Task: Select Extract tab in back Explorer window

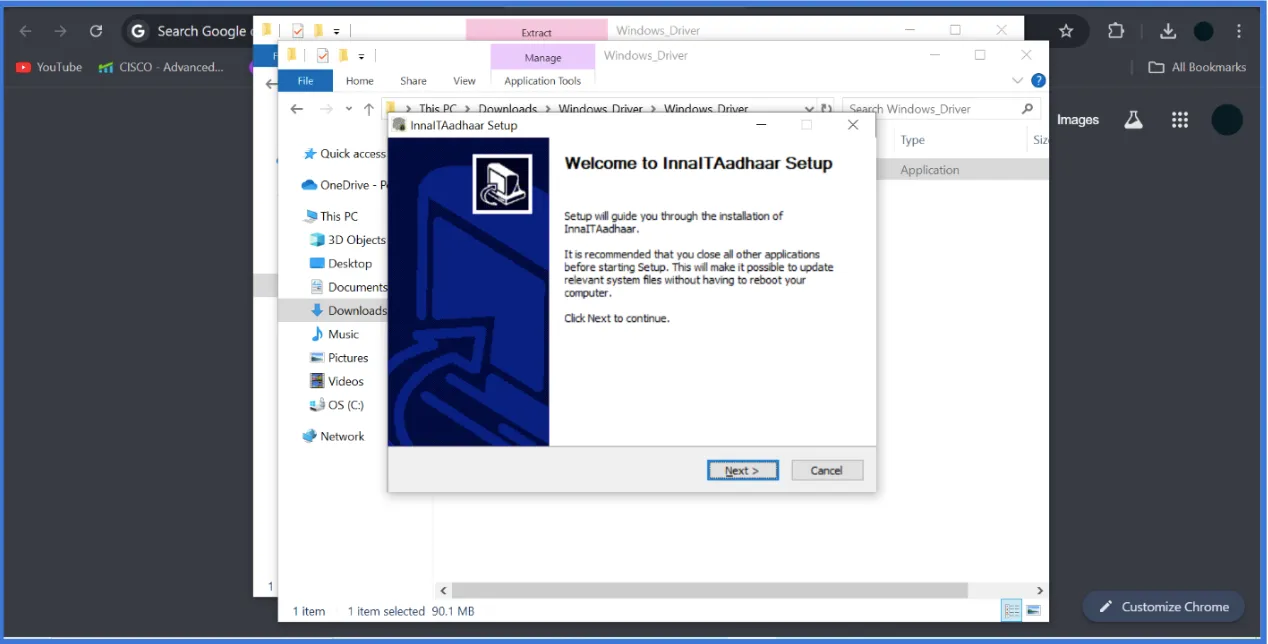Action: [x=536, y=33]
